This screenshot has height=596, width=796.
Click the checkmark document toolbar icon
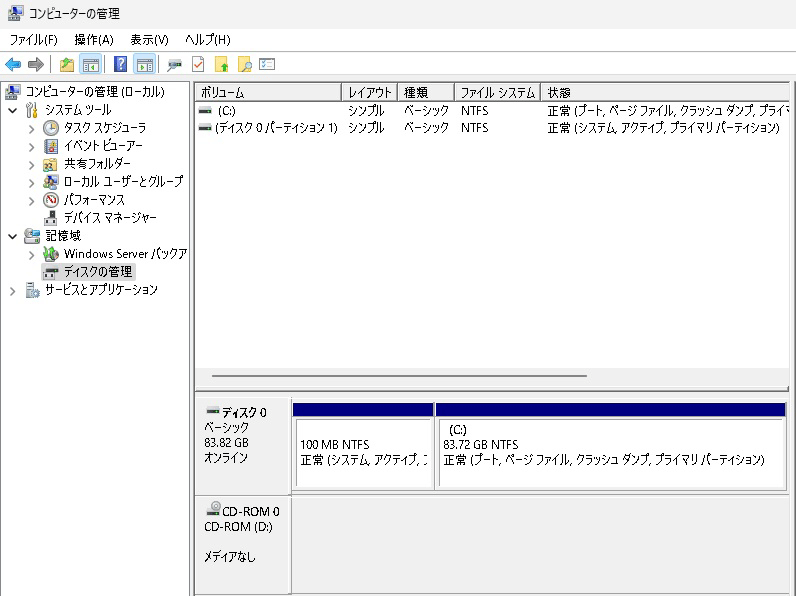tap(198, 65)
